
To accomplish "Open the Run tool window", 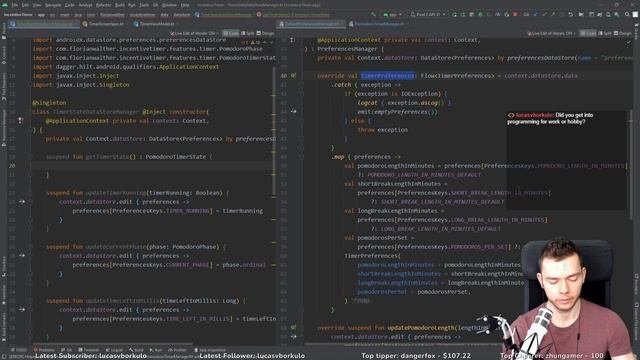I will tap(156, 350).
